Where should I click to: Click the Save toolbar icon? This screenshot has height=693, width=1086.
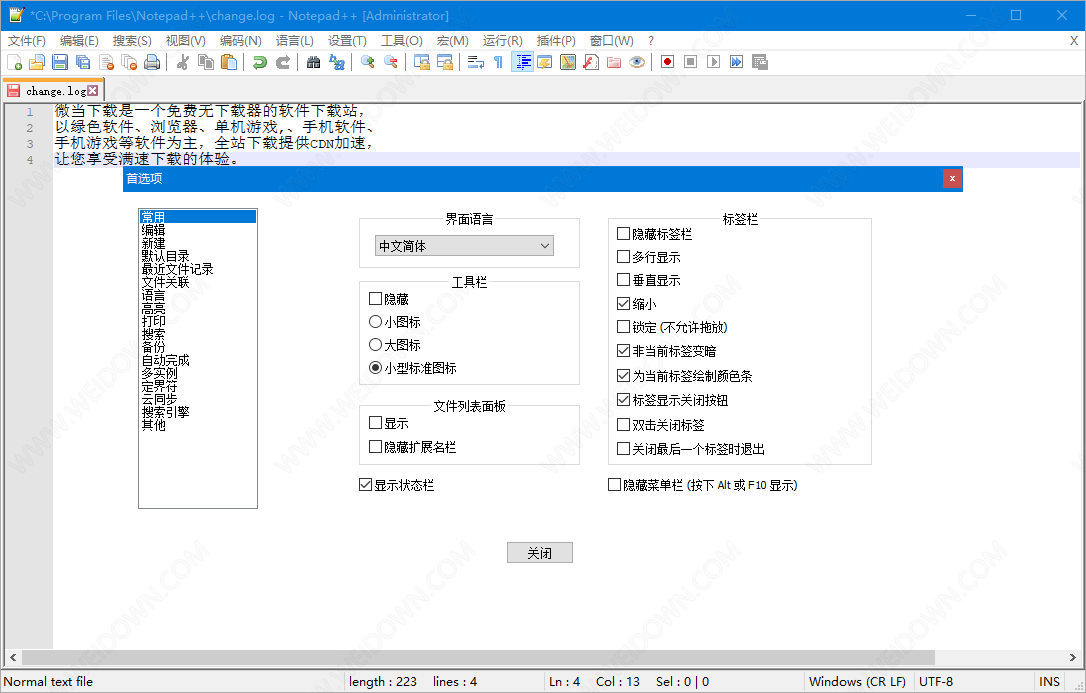[x=60, y=62]
